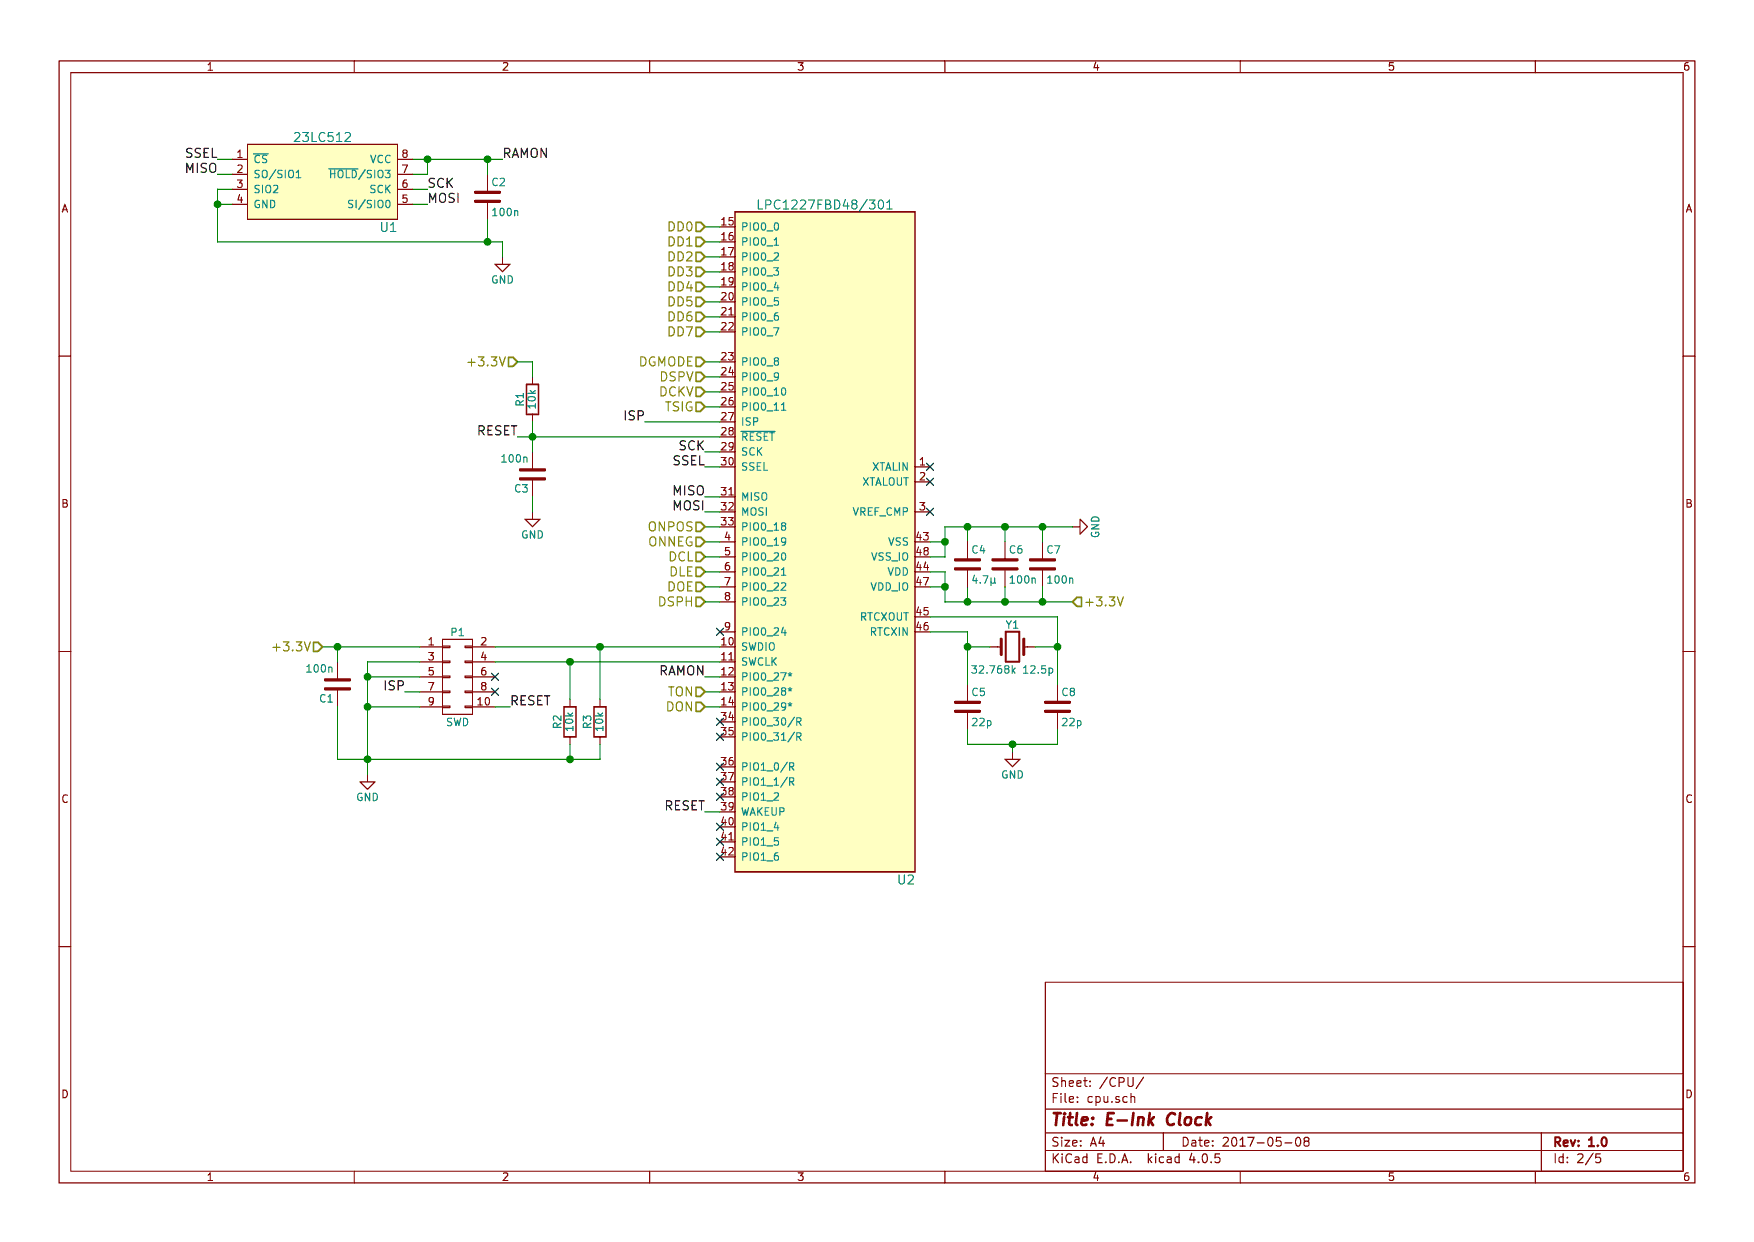Click the +3.3V label right of C7
This screenshot has width=1754, height=1242.
(x=1099, y=602)
